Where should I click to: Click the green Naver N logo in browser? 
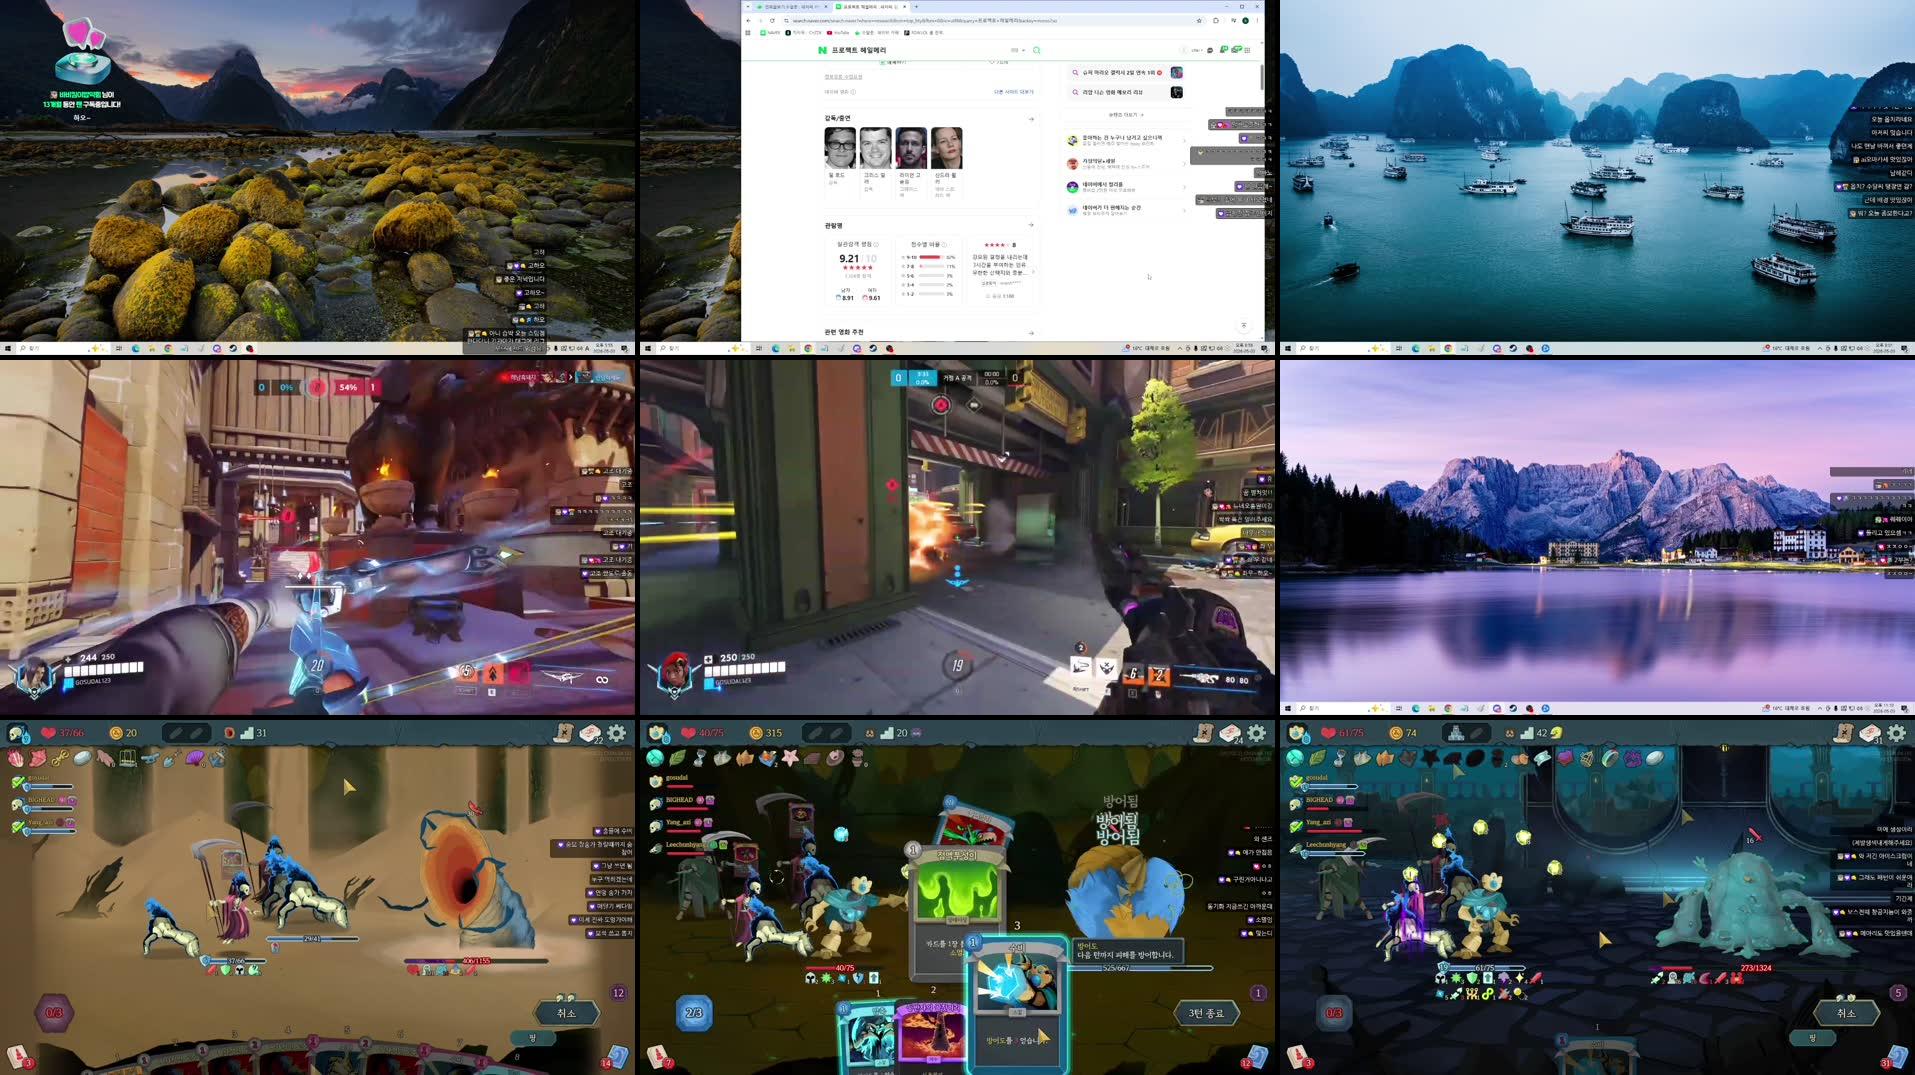click(822, 50)
